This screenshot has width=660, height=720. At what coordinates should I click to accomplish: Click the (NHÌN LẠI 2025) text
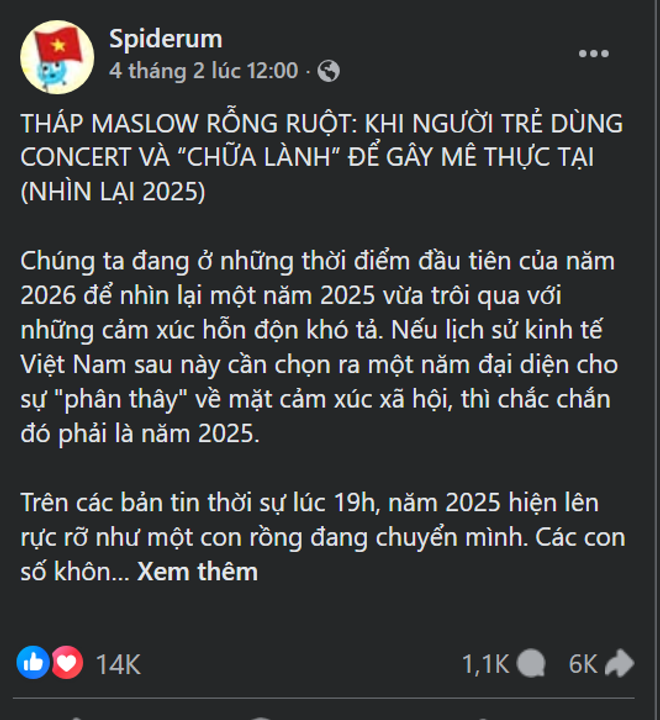click(112, 192)
